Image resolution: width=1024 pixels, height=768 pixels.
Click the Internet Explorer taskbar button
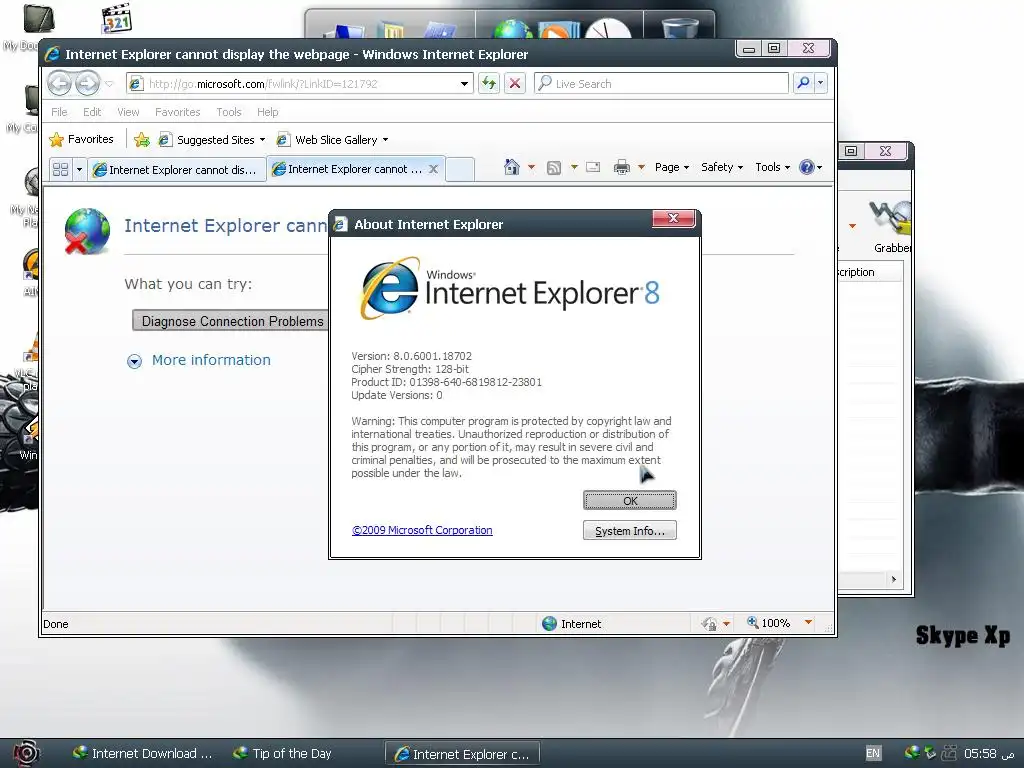pos(462,754)
